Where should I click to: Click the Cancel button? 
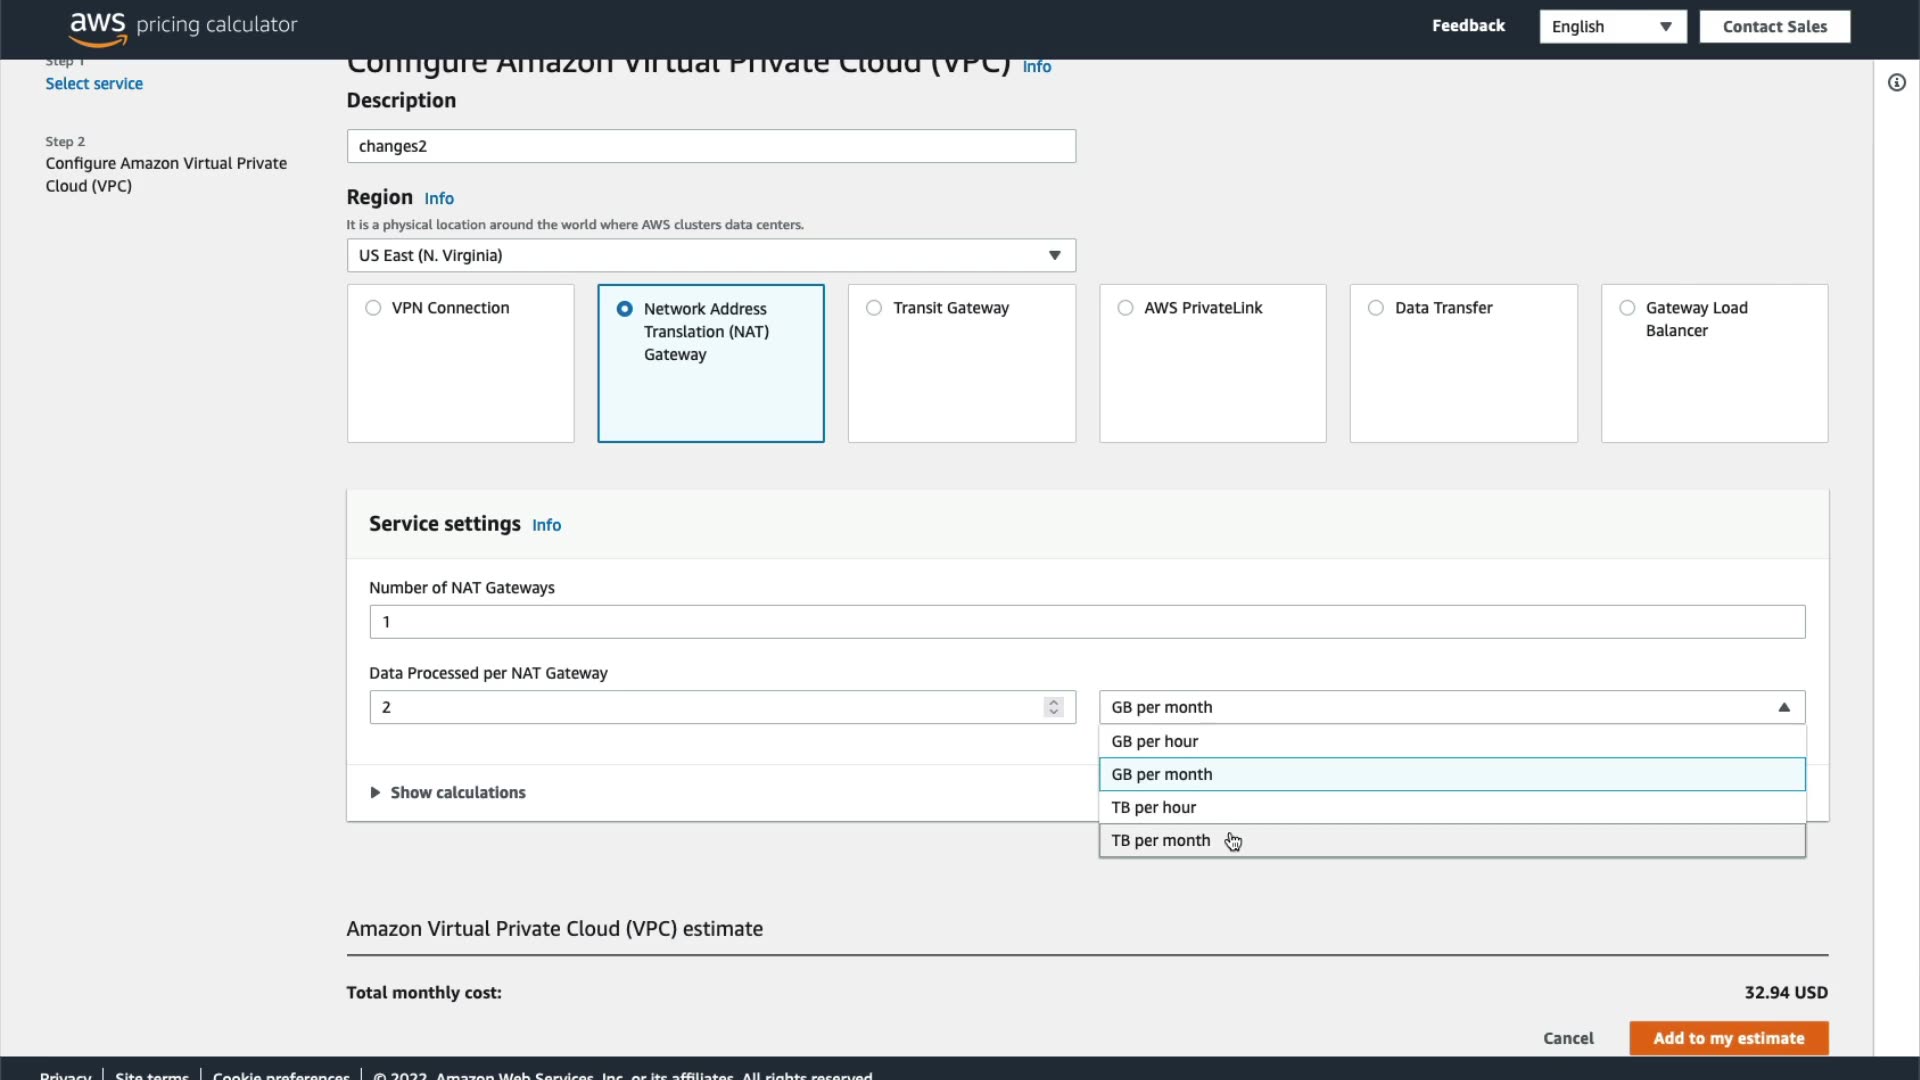1568,1038
